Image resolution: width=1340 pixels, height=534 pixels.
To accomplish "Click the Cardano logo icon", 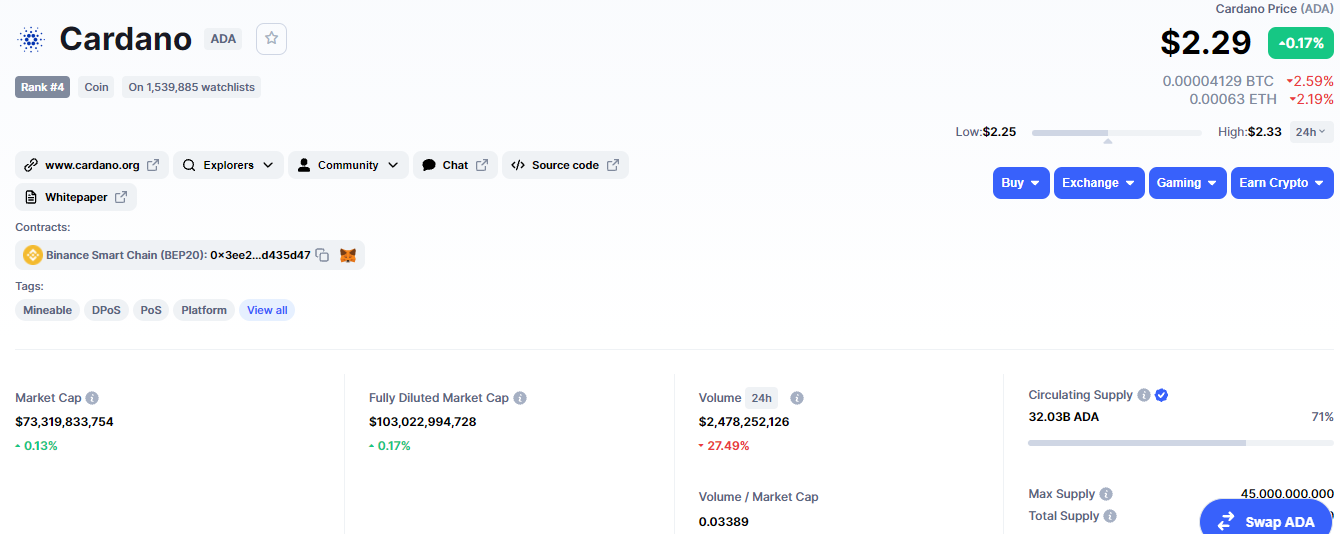I will click(x=31, y=40).
